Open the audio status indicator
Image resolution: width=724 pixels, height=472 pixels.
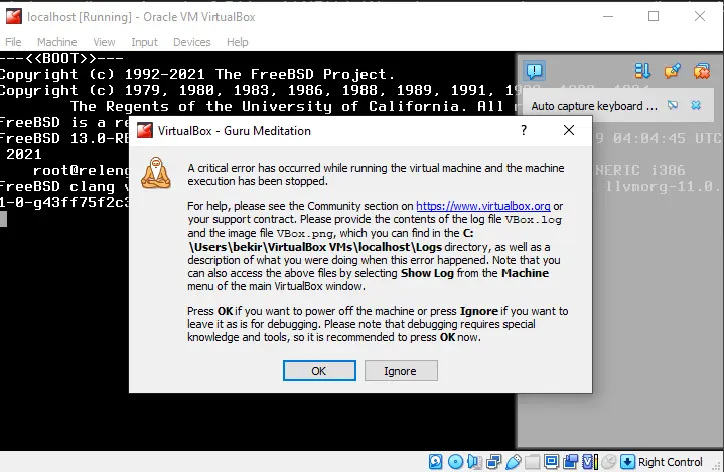coord(474,461)
